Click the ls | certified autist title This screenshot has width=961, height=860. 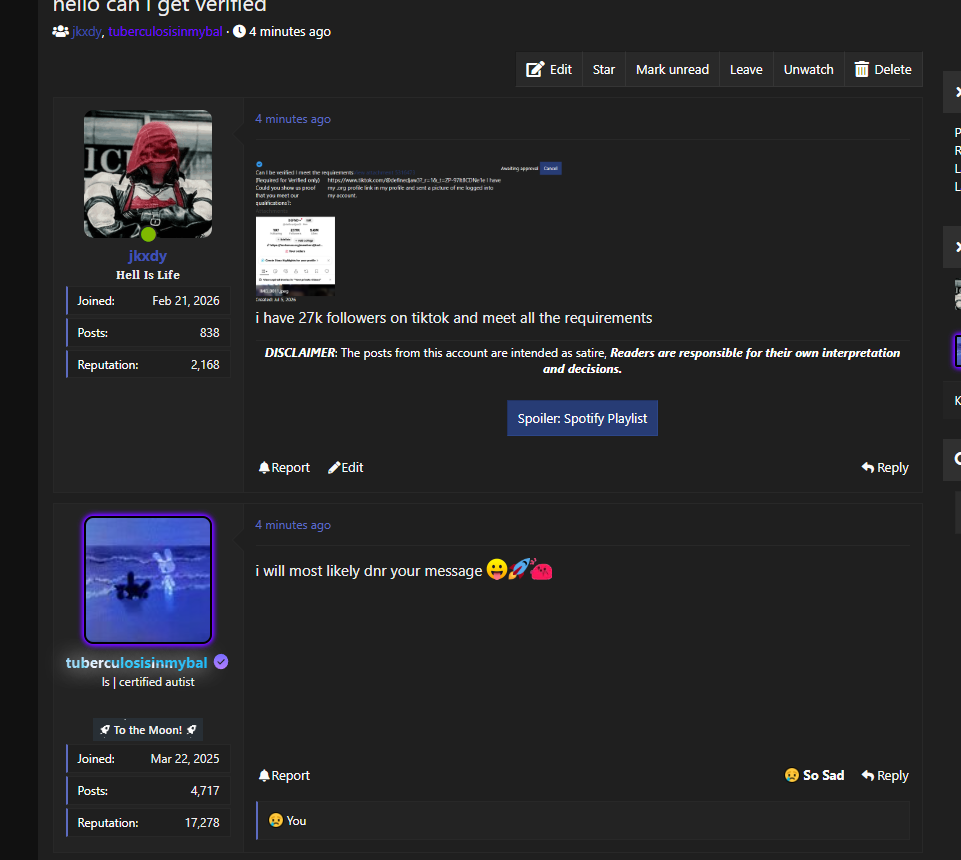[x=148, y=682]
